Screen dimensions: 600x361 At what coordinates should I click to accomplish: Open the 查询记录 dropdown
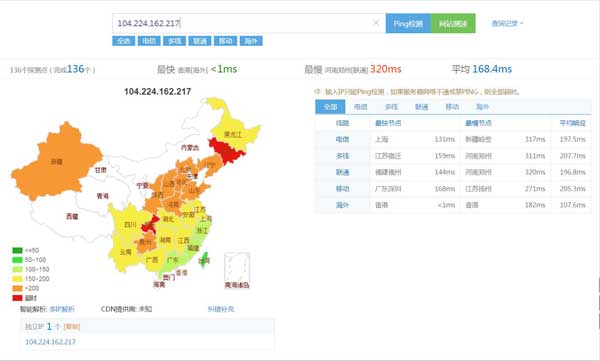tap(507, 23)
